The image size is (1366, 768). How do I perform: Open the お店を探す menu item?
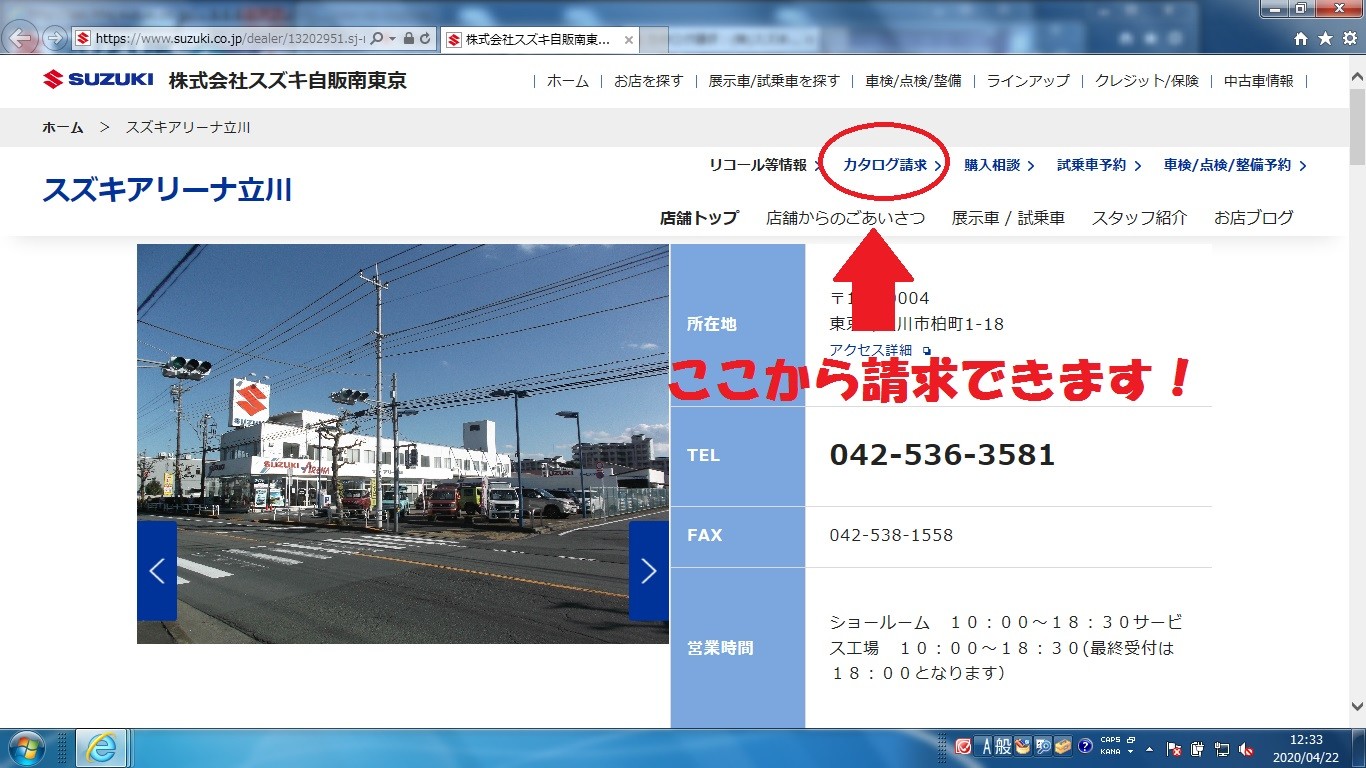tap(649, 81)
